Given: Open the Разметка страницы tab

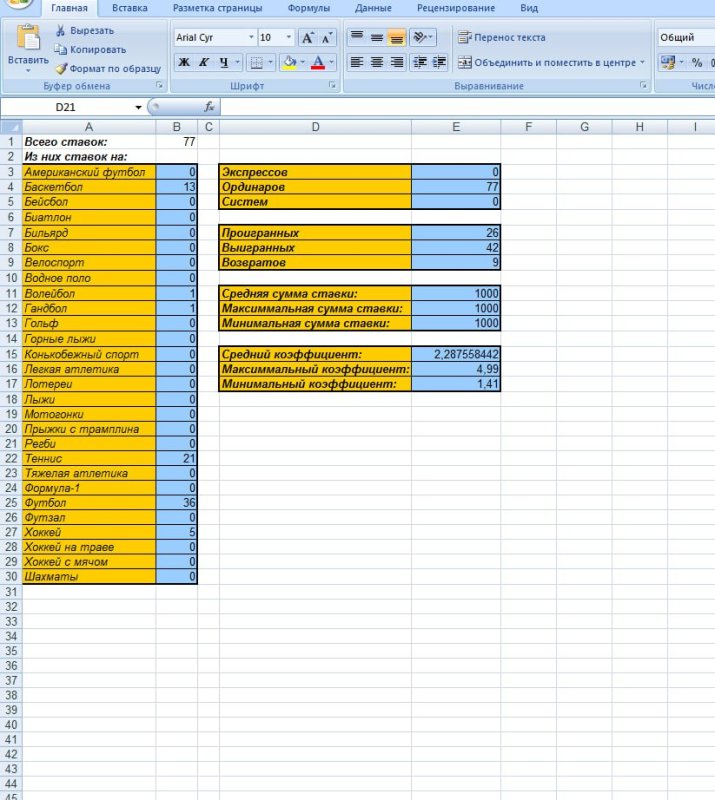Looking at the screenshot, I should pos(217,8).
